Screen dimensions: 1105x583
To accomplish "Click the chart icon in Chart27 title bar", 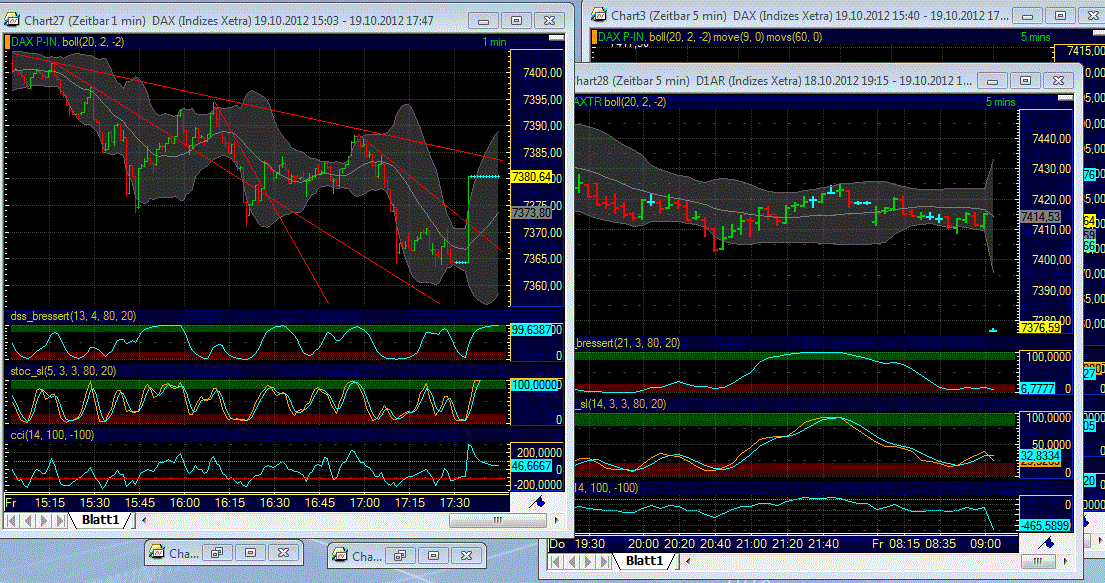I will click(x=14, y=18).
